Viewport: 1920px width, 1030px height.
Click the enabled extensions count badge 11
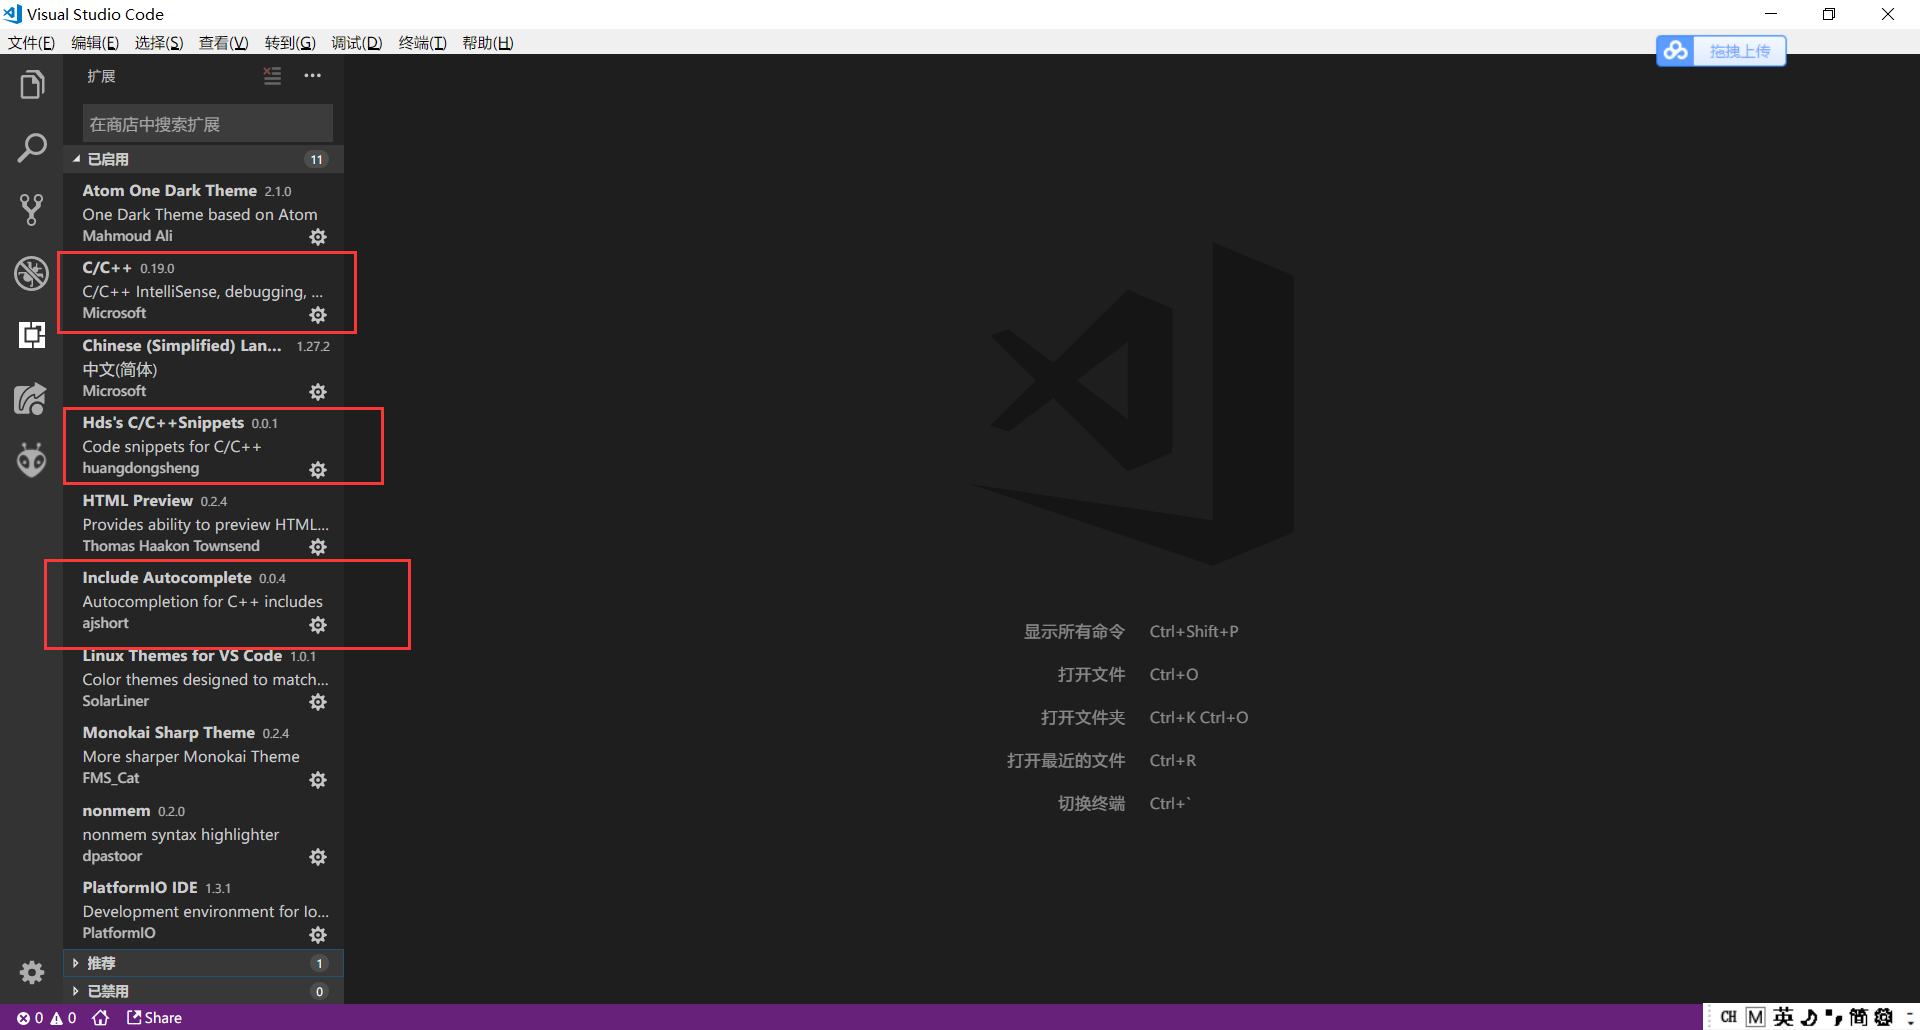316,159
